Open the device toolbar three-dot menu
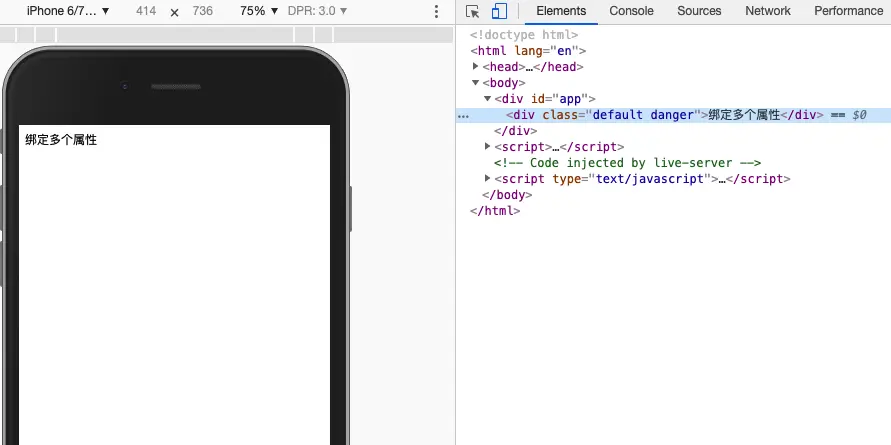891x445 pixels. click(x=436, y=11)
